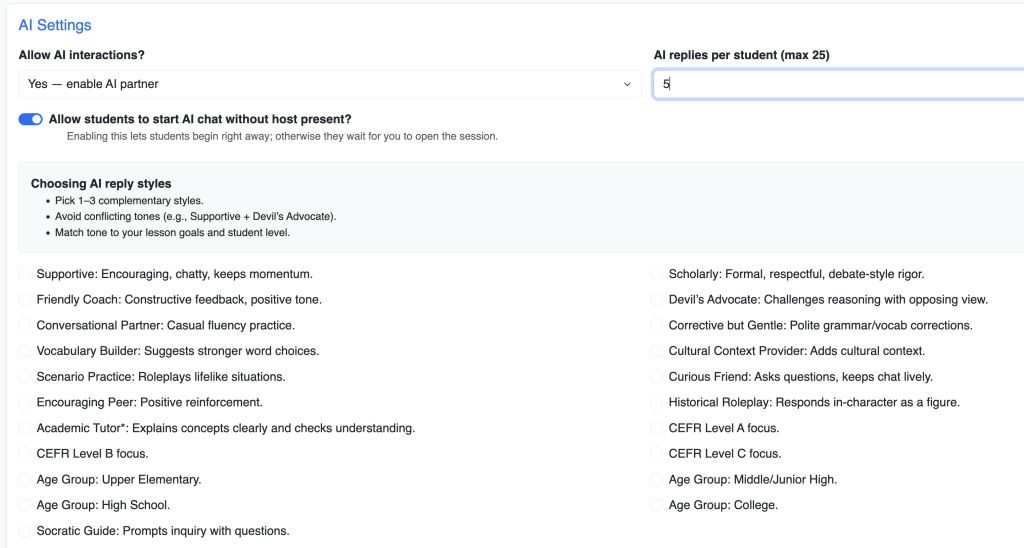Image resolution: width=1024 pixels, height=548 pixels.
Task: Check the Scenario Practice checkbox
Action: point(24,377)
